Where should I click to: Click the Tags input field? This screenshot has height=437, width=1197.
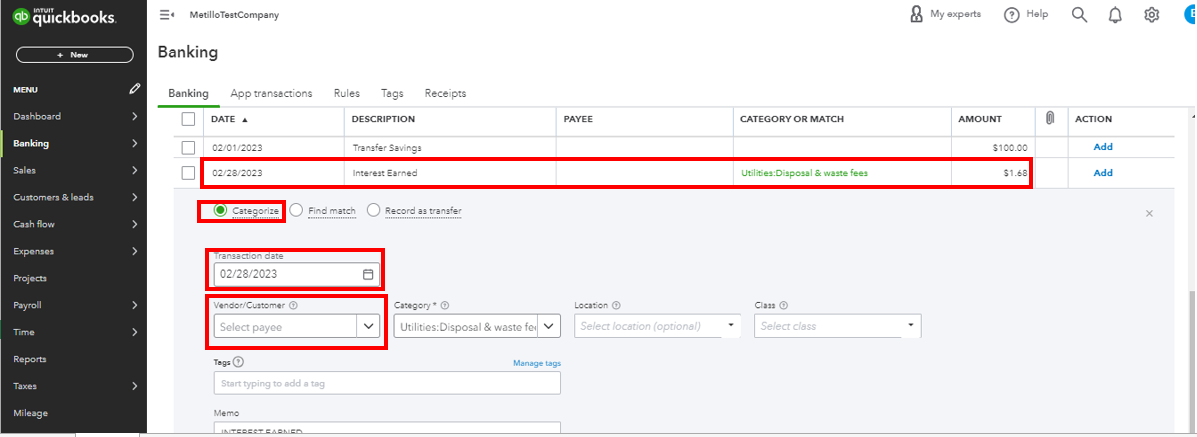click(x=387, y=383)
